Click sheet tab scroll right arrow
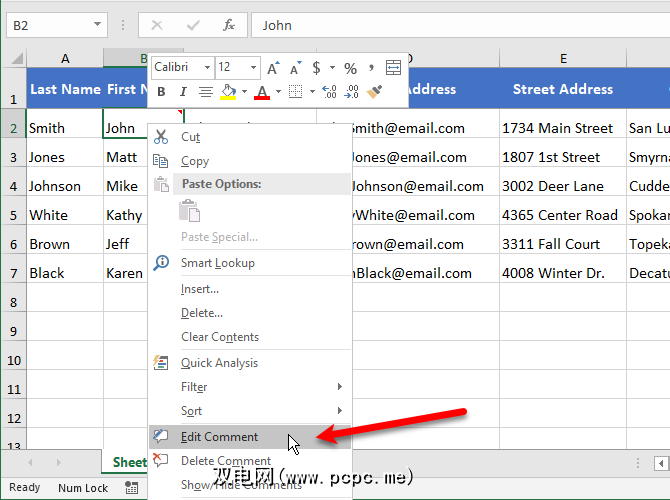The height and width of the screenshot is (500, 670). pyautogui.click(x=59, y=462)
